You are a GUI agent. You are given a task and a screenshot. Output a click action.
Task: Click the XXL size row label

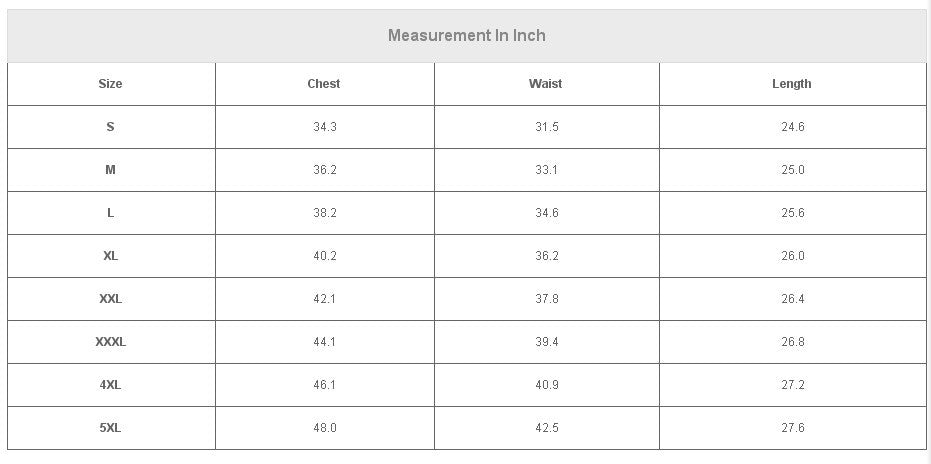point(110,299)
